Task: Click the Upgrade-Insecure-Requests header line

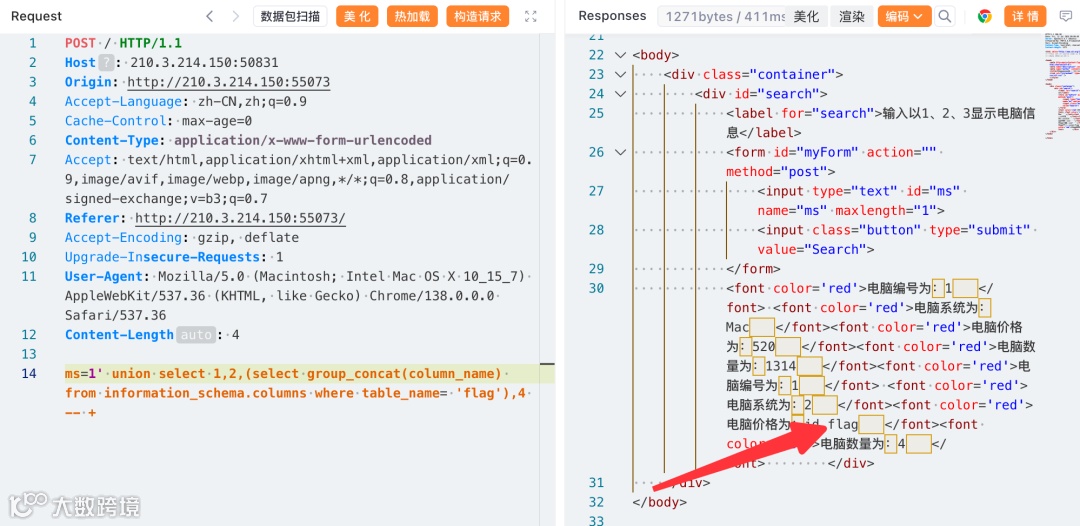Action: tap(174, 257)
